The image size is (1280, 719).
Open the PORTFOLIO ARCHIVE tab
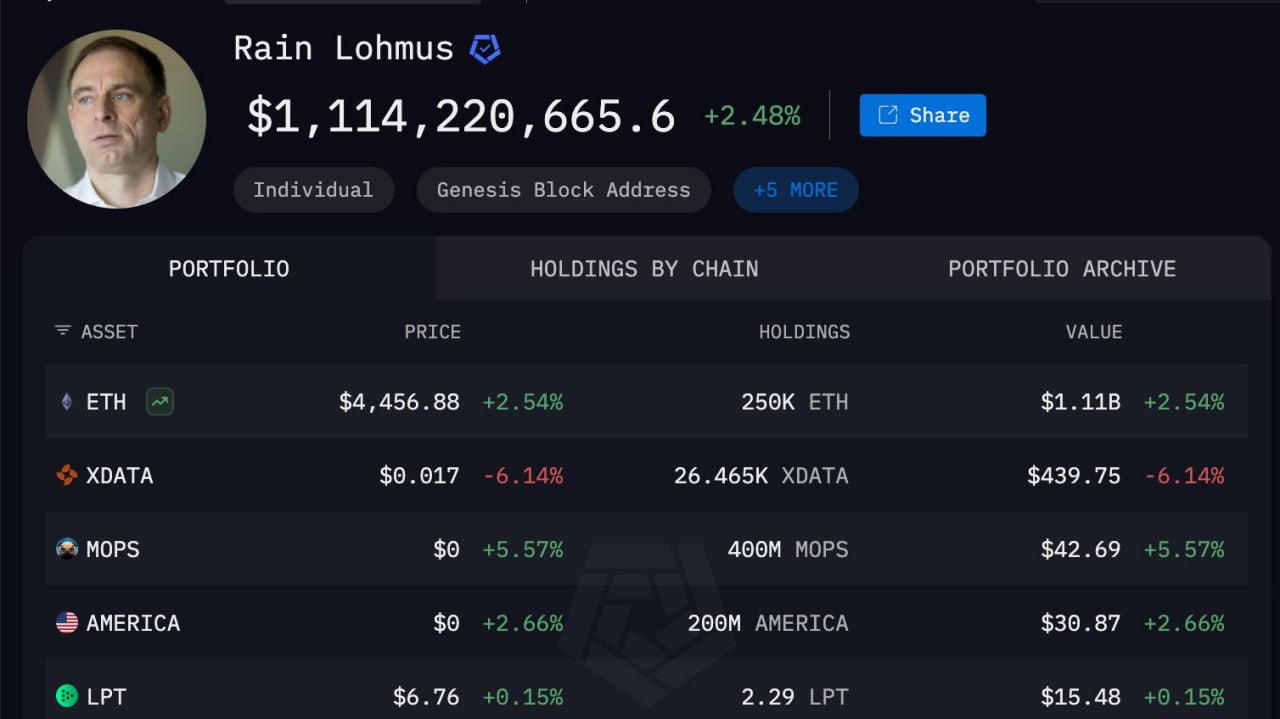1062,269
